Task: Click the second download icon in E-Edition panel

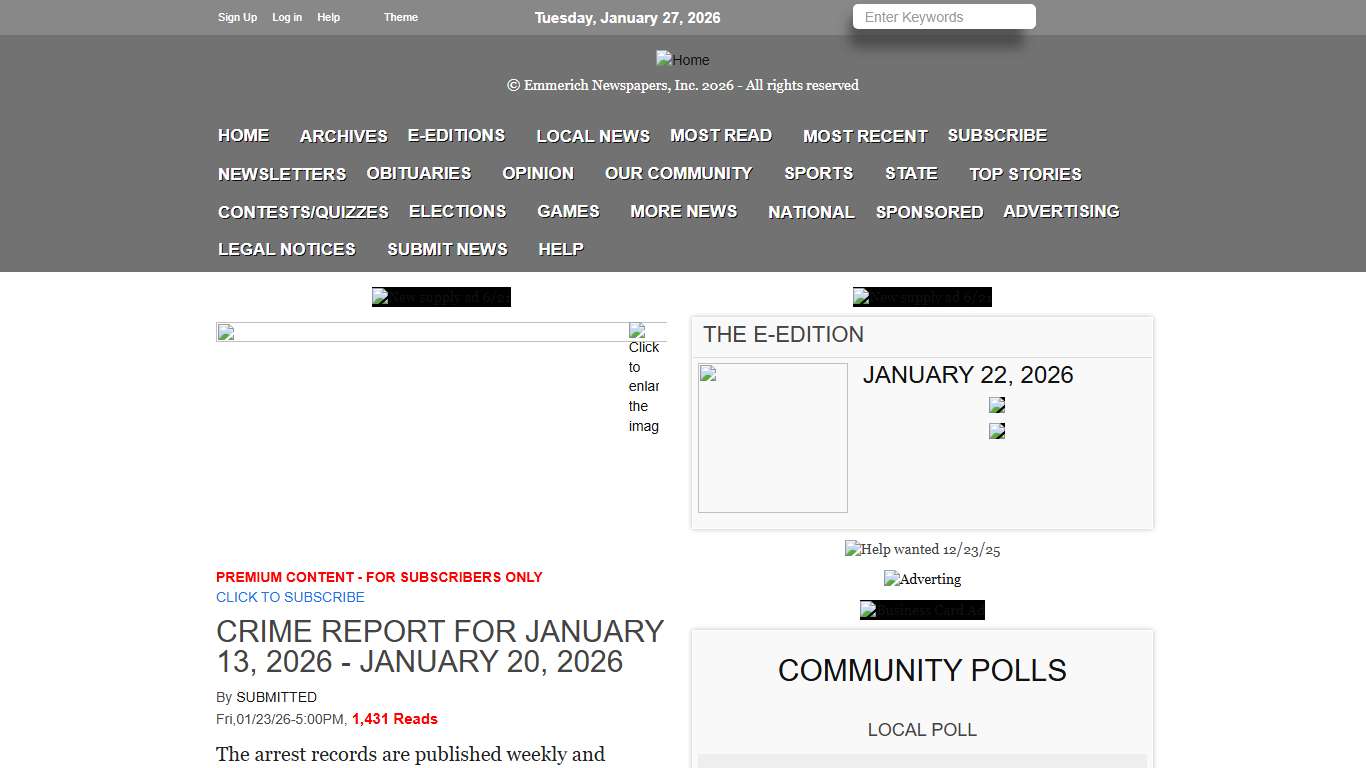Action: pyautogui.click(x=996, y=431)
